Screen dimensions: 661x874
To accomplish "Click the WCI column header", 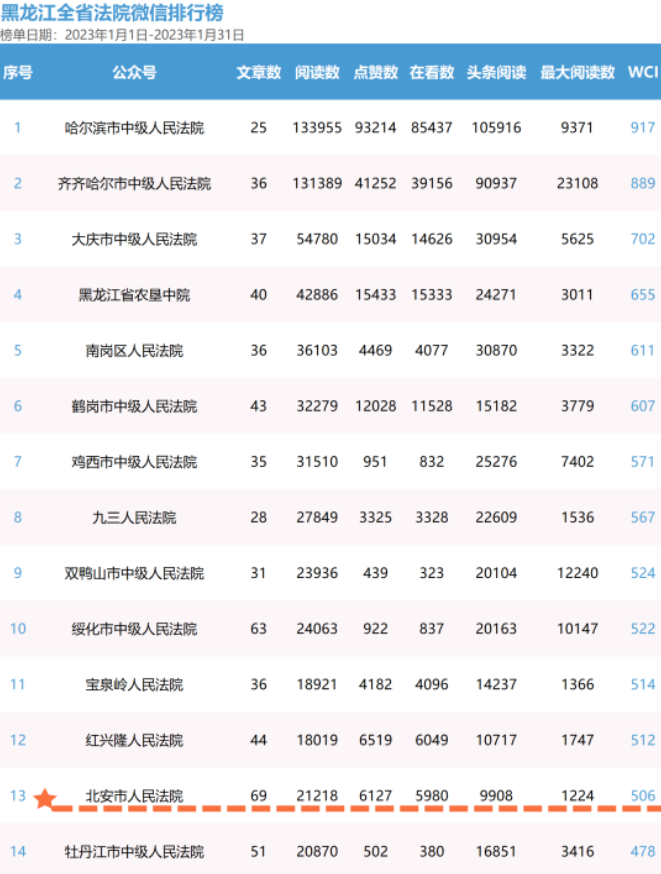I will (x=643, y=72).
